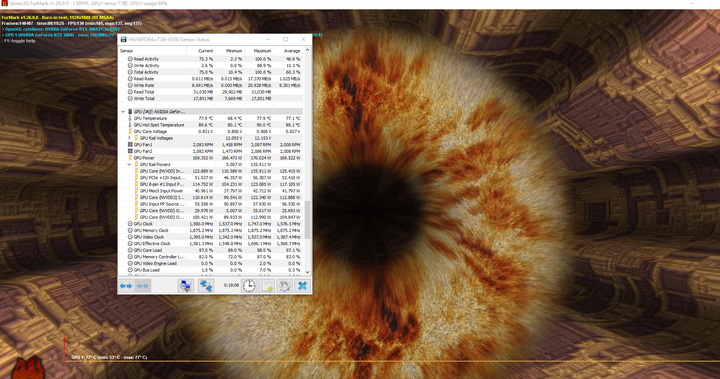
Task: Click the GPU Core Load circle icon
Action: pos(130,250)
